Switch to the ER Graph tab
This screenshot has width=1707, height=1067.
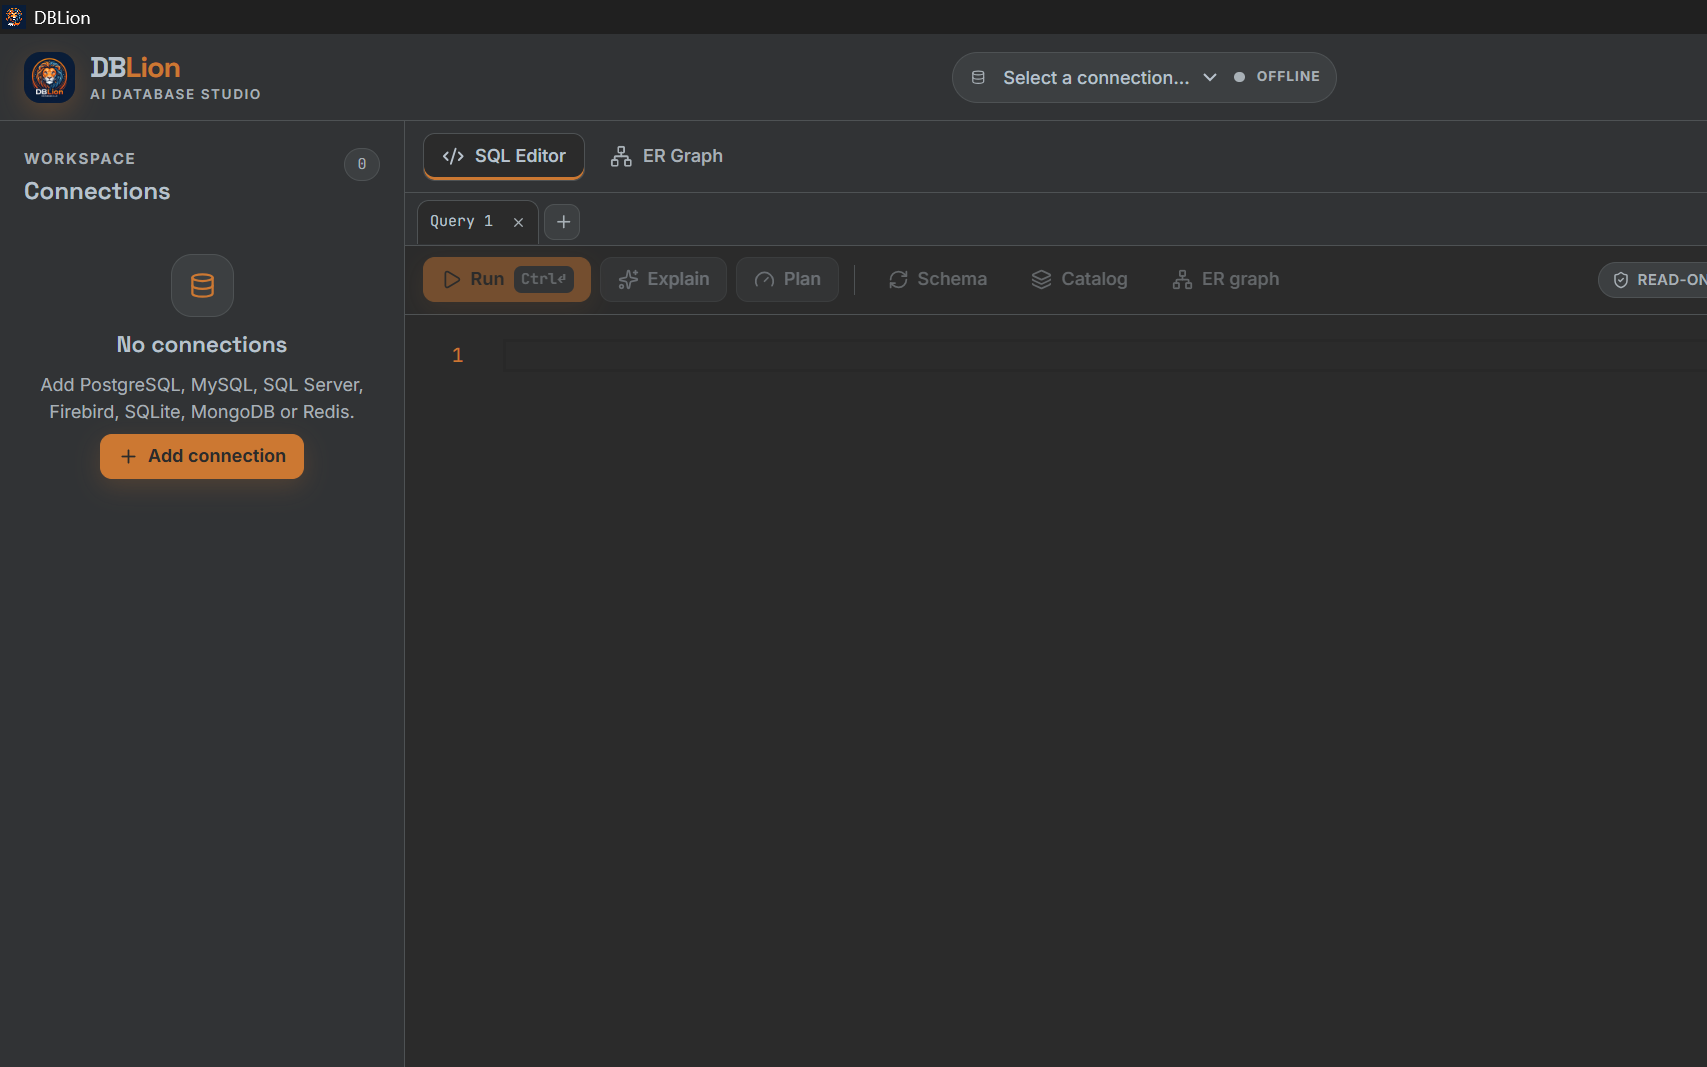click(x=667, y=156)
